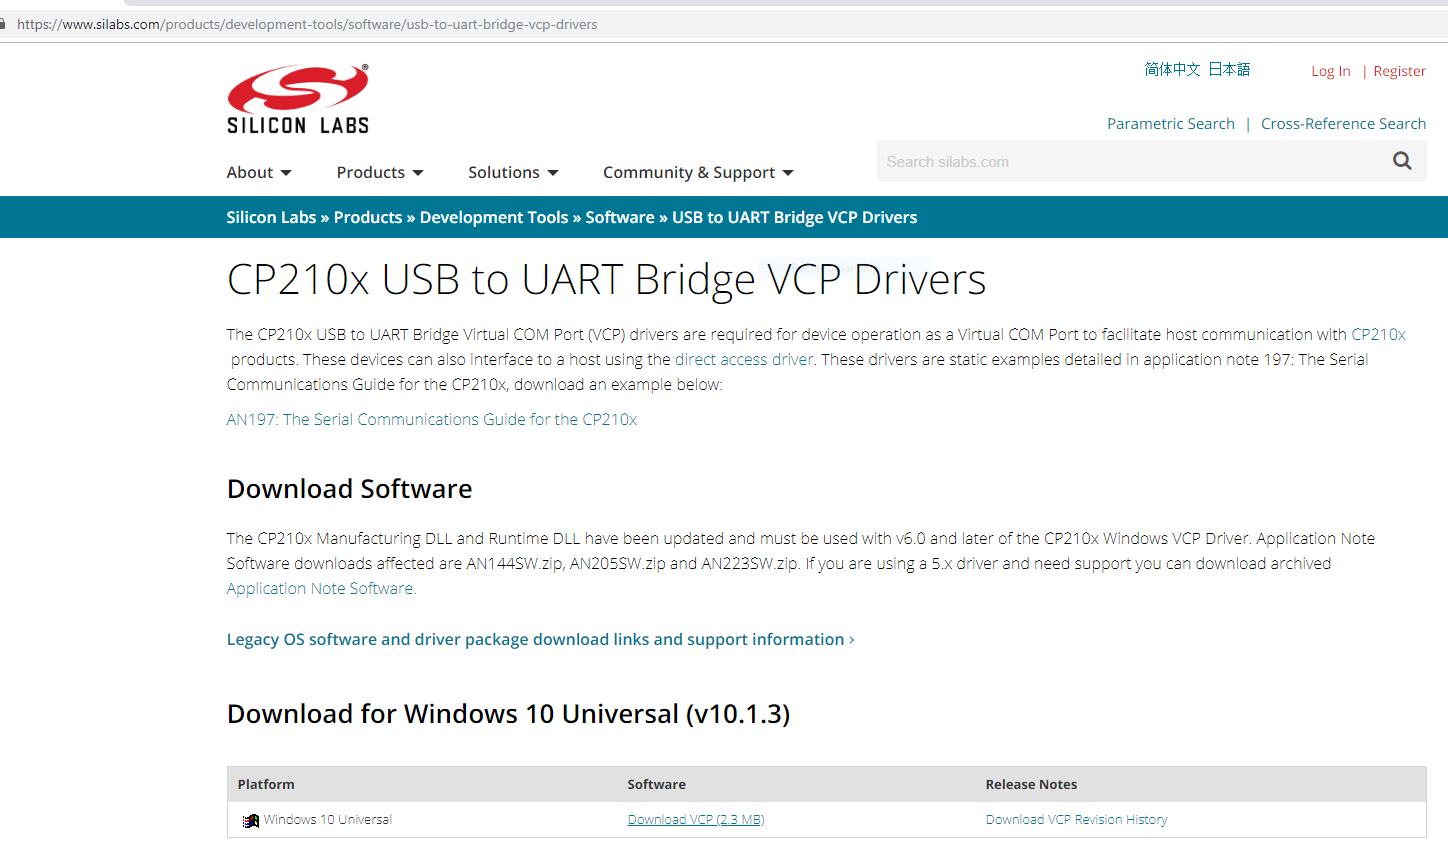Viewport: 1448px width, 865px height.
Task: Go to Silicon Labs breadcrumb
Action: [271, 217]
